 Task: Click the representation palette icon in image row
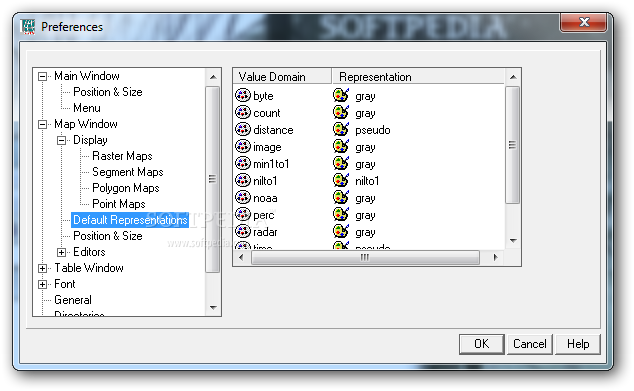(341, 146)
